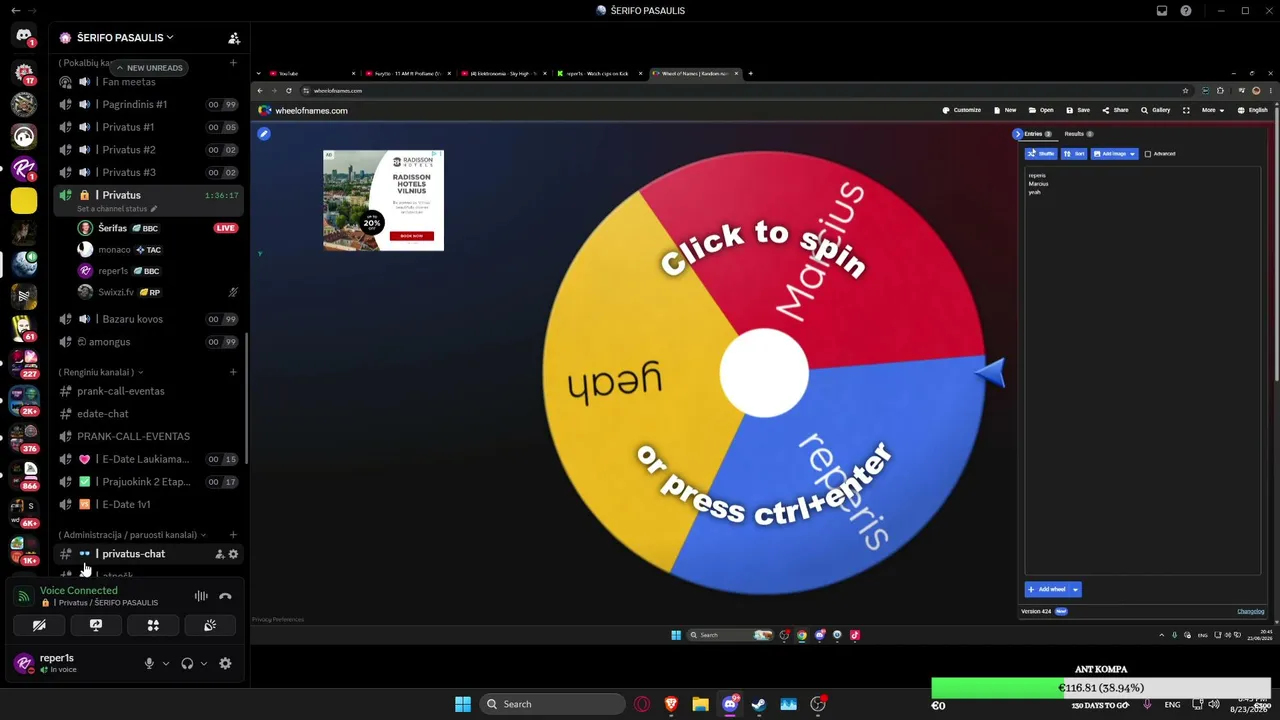Screen dimensions: 1280x720
Task: Create invite for privatus-chat channel
Action: click(x=220, y=554)
